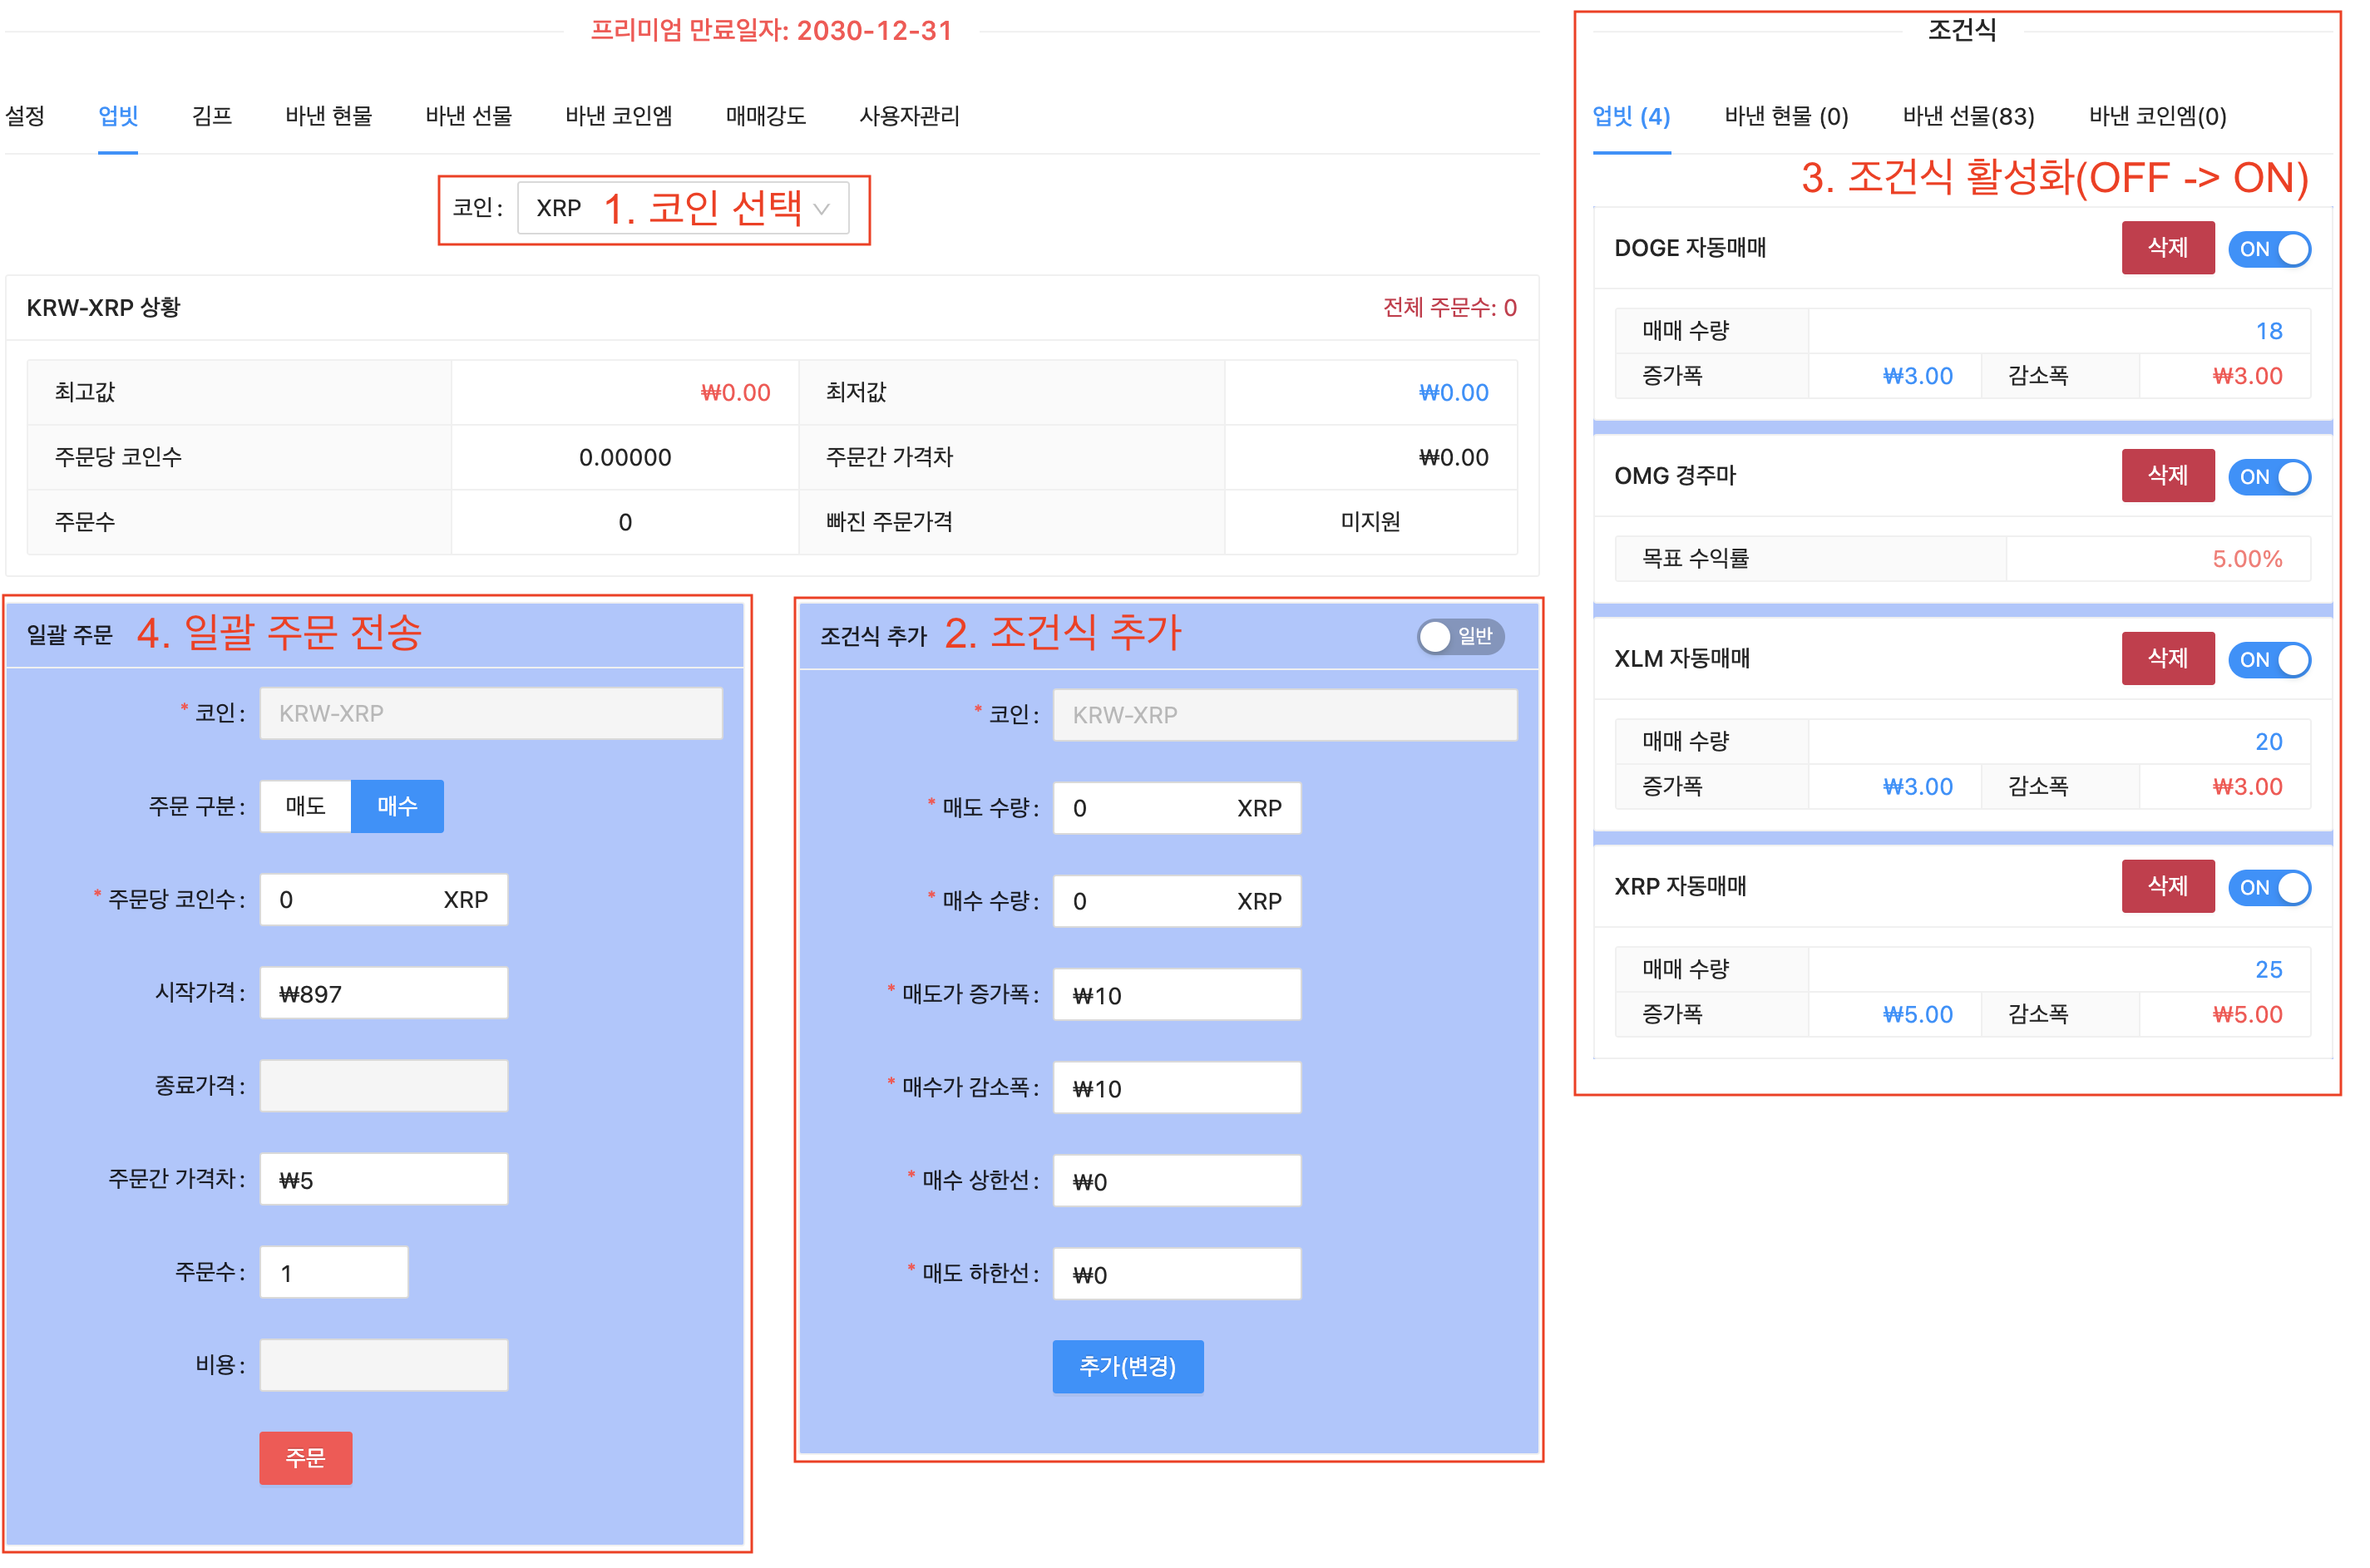Click the red 주문 button

tap(305, 1458)
